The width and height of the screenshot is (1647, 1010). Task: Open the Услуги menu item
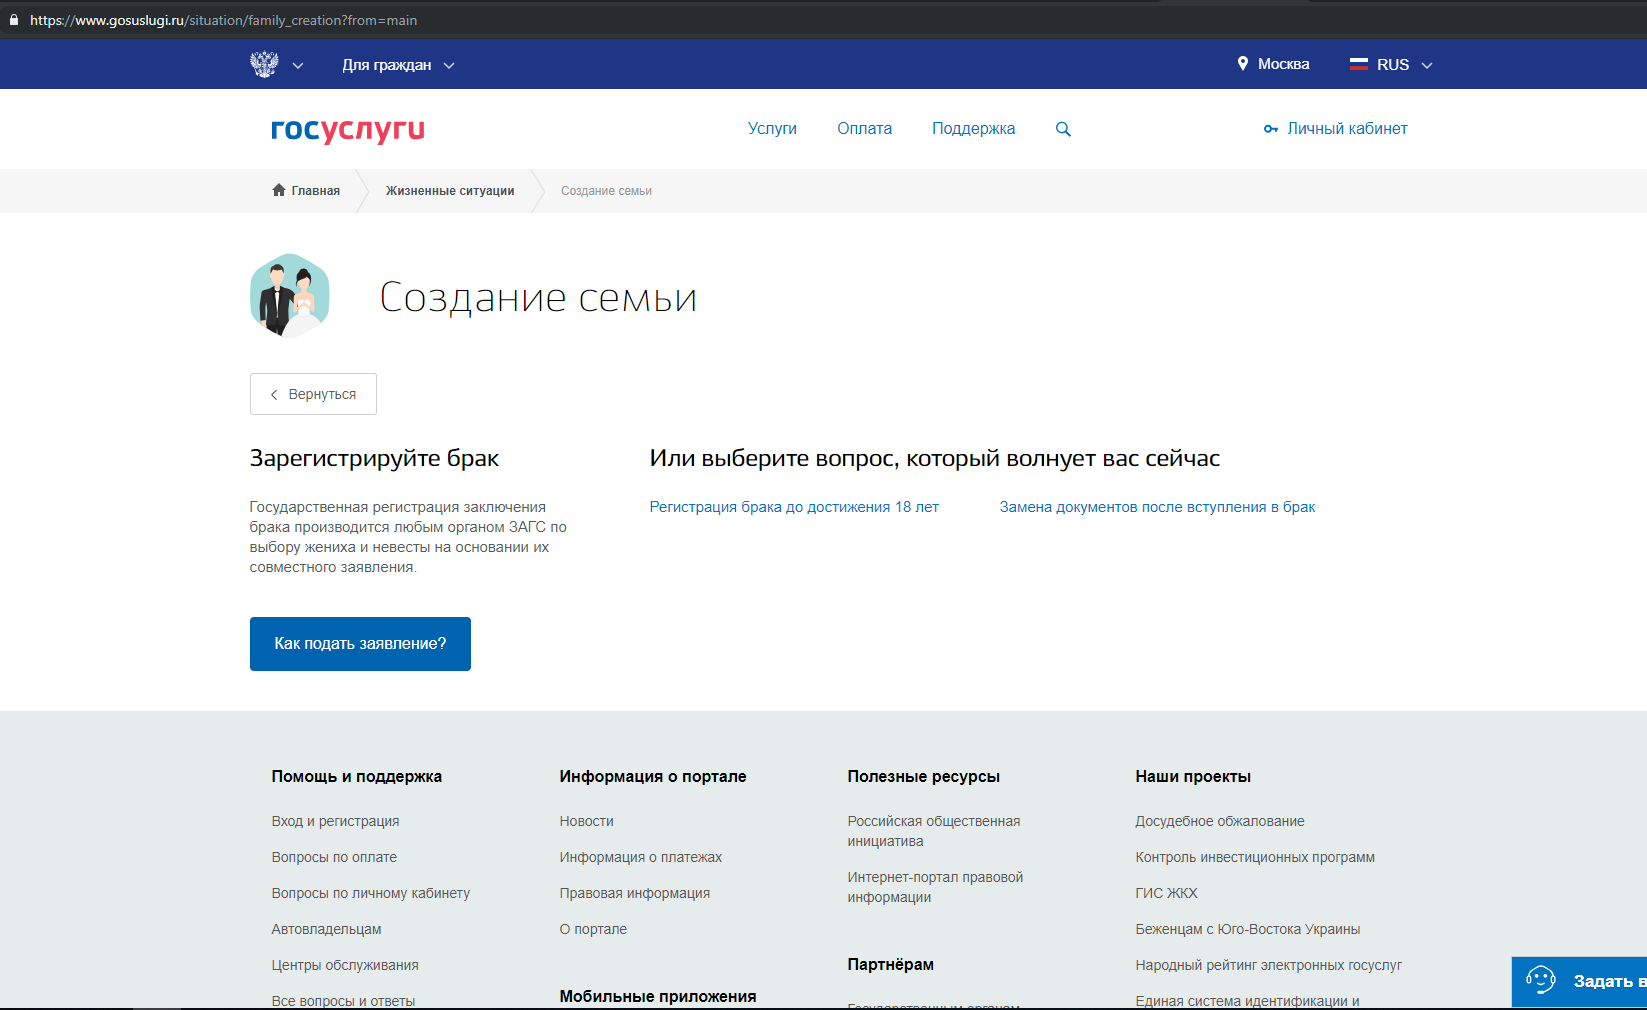point(772,128)
